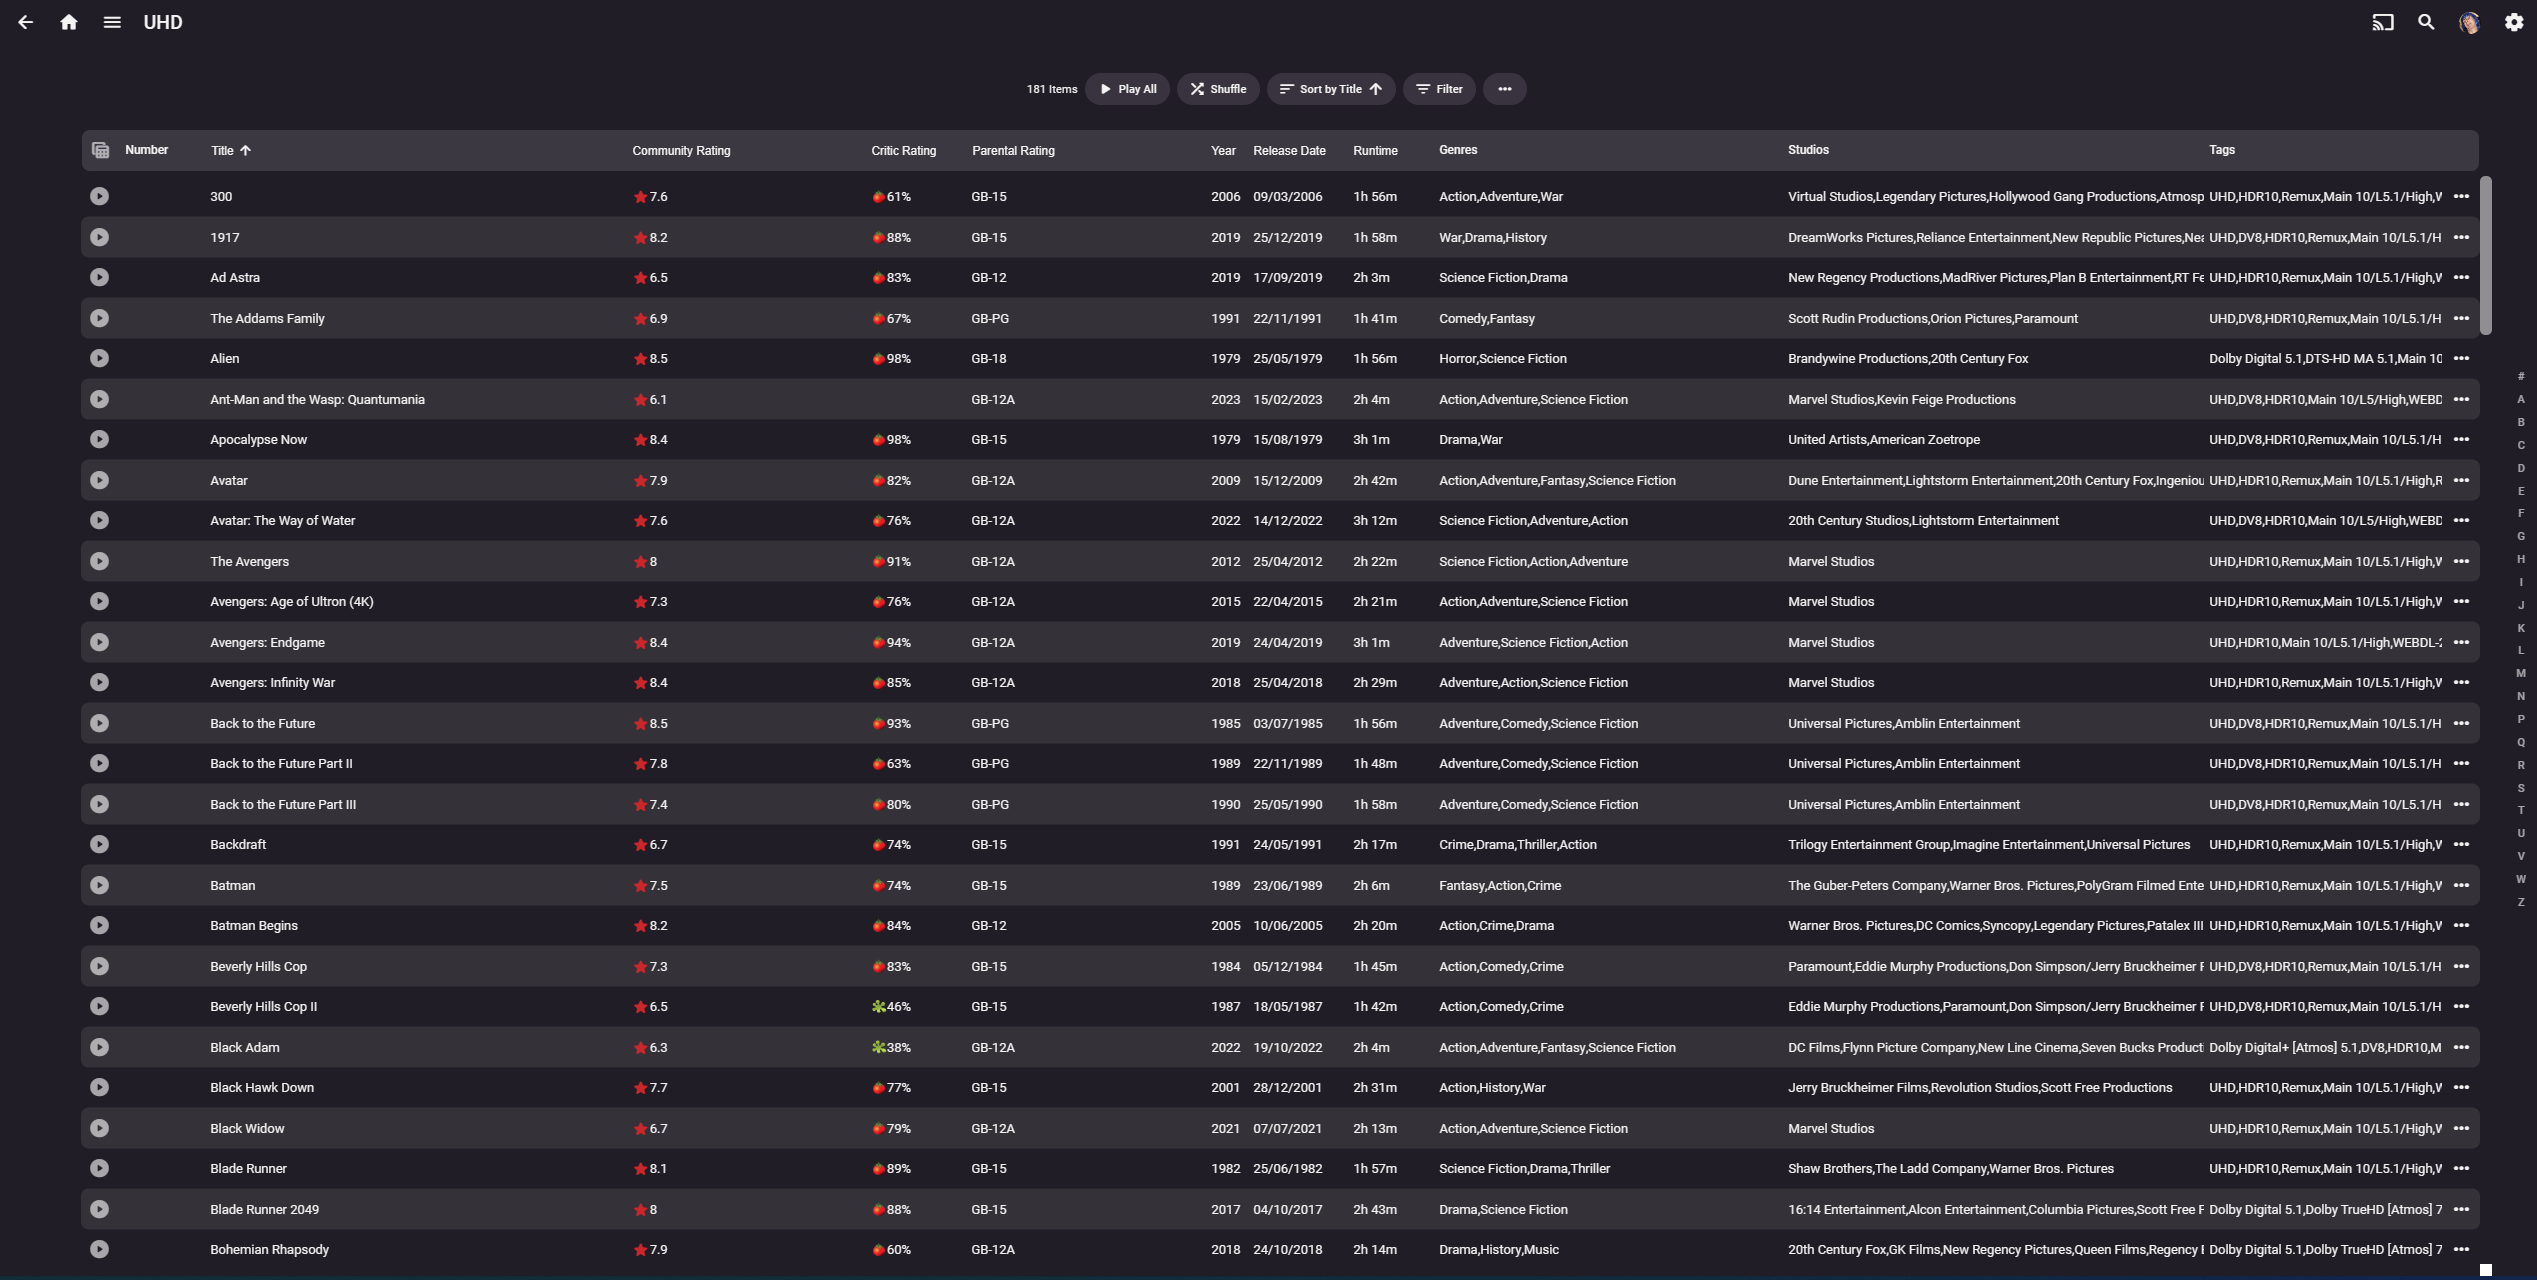2537x1280 pixels.
Task: Select the Cast to device icon
Action: point(2382,22)
